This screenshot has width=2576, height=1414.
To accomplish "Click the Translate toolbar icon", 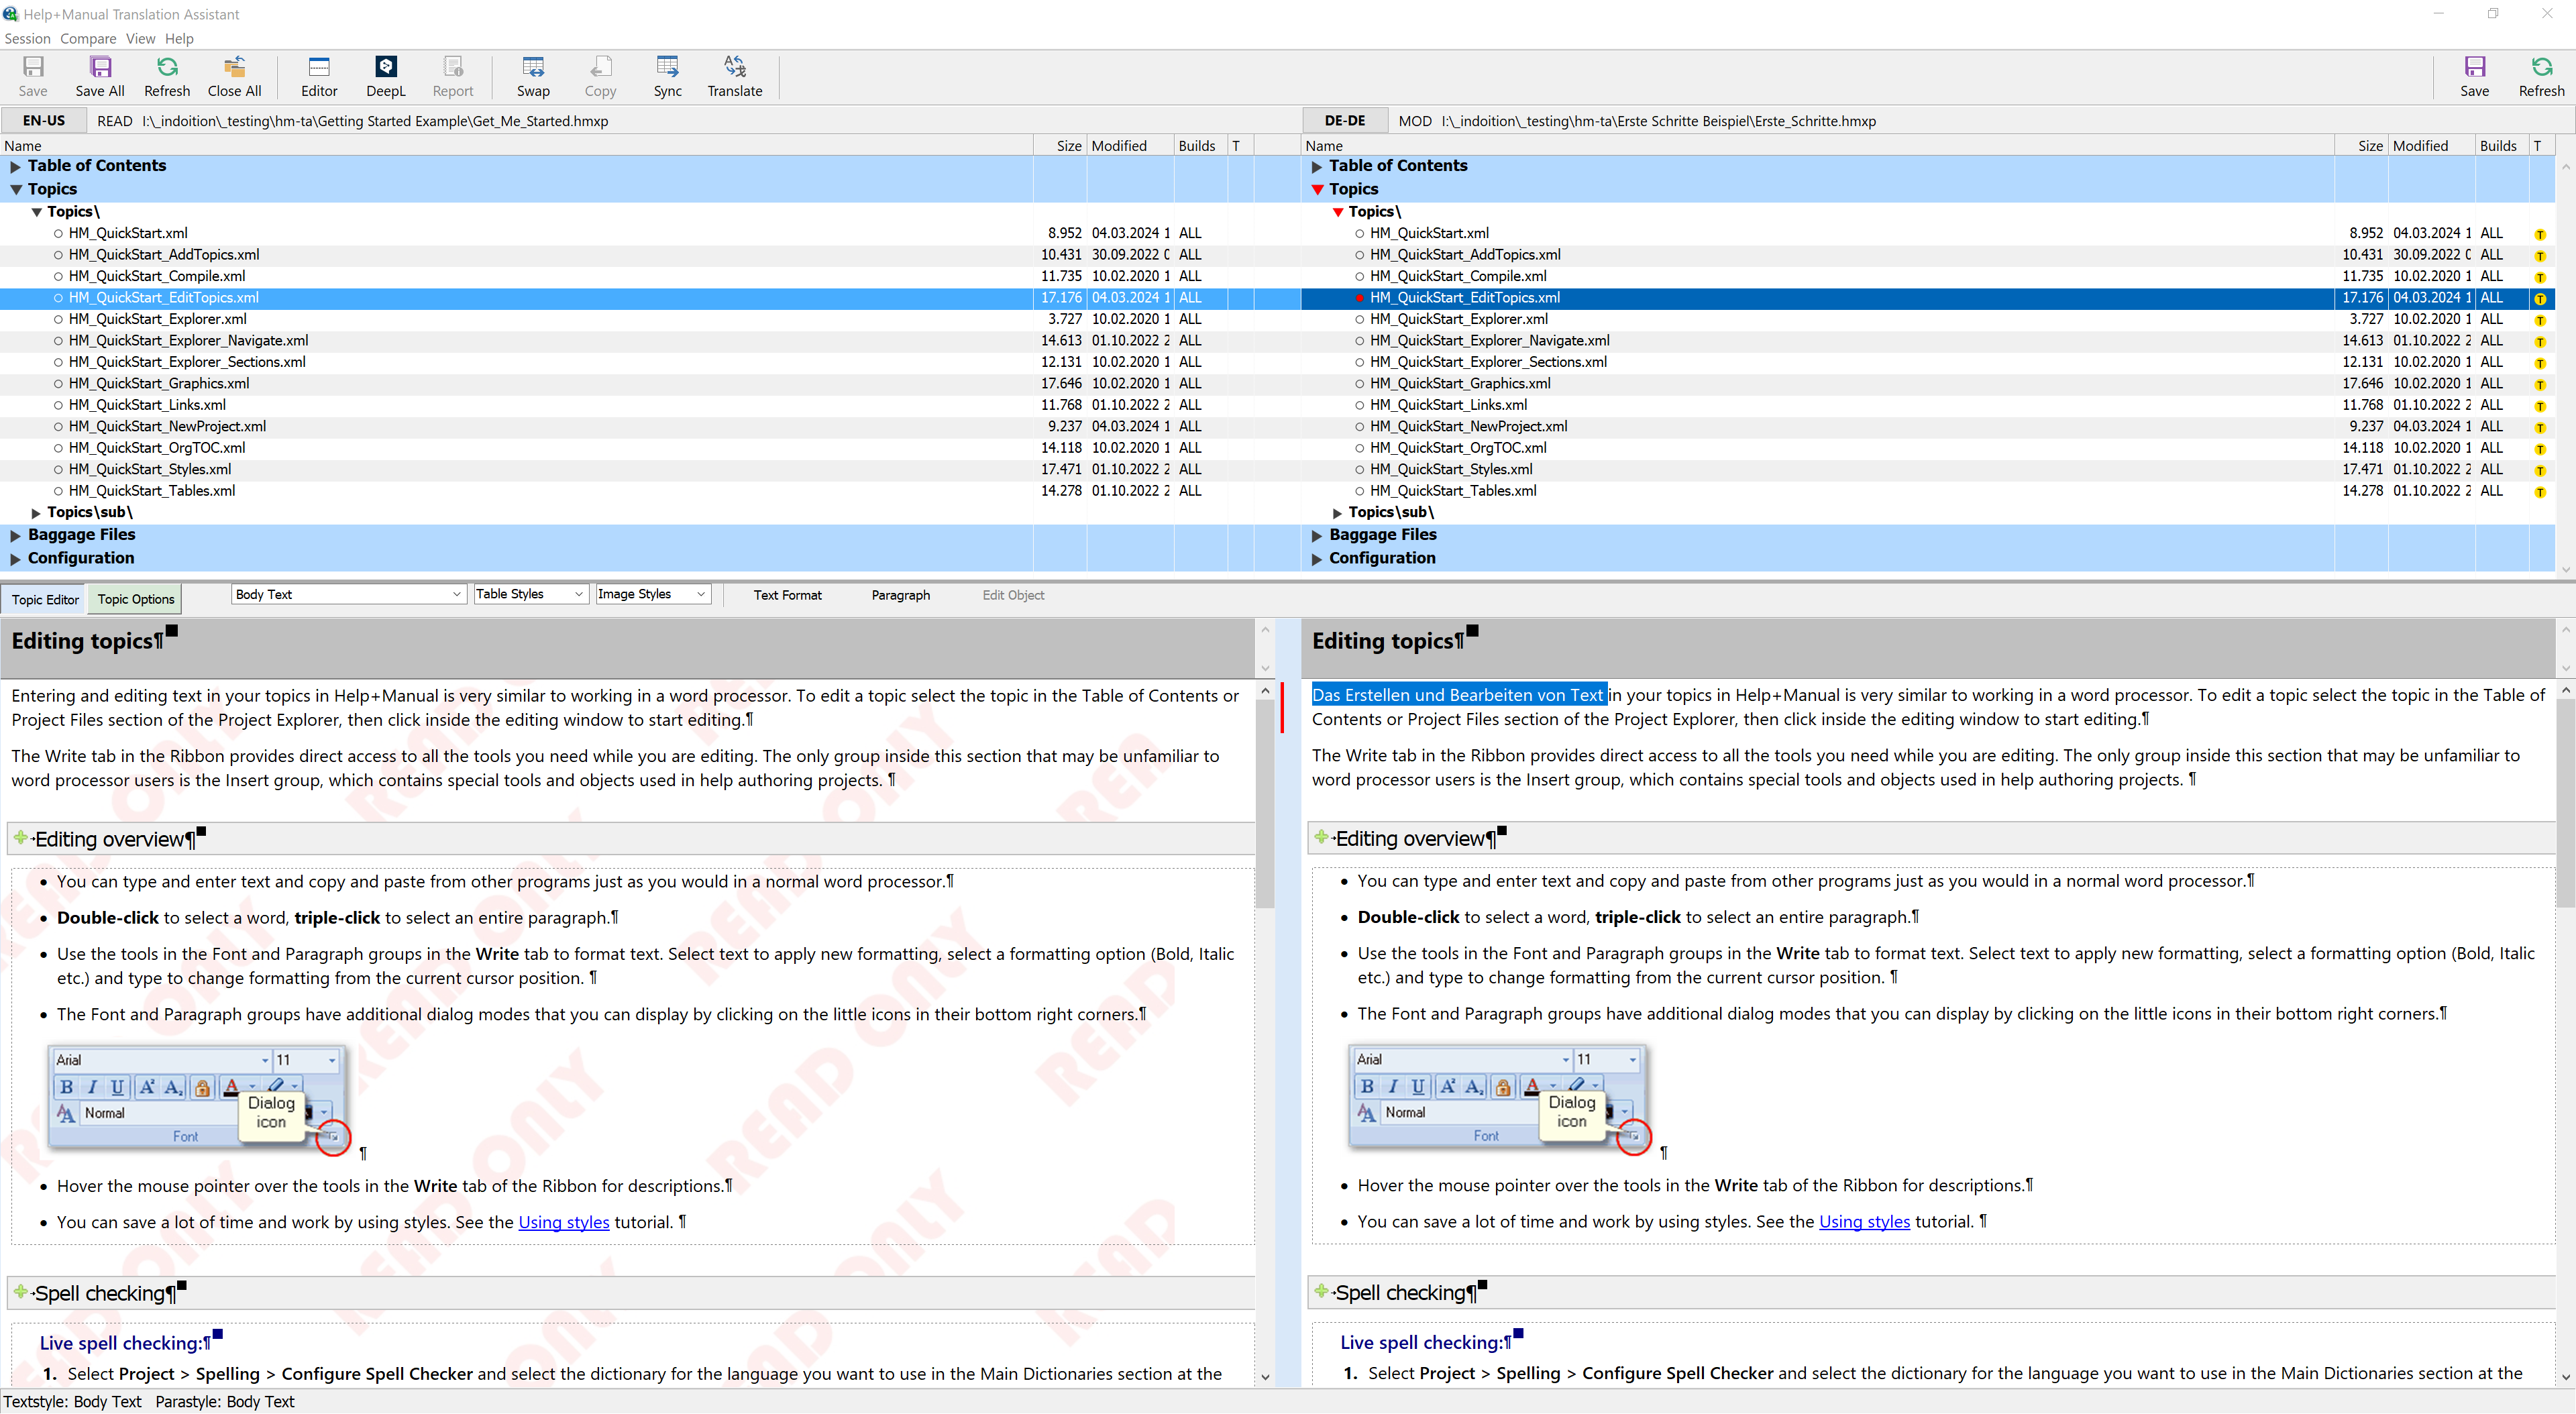I will [x=735, y=76].
